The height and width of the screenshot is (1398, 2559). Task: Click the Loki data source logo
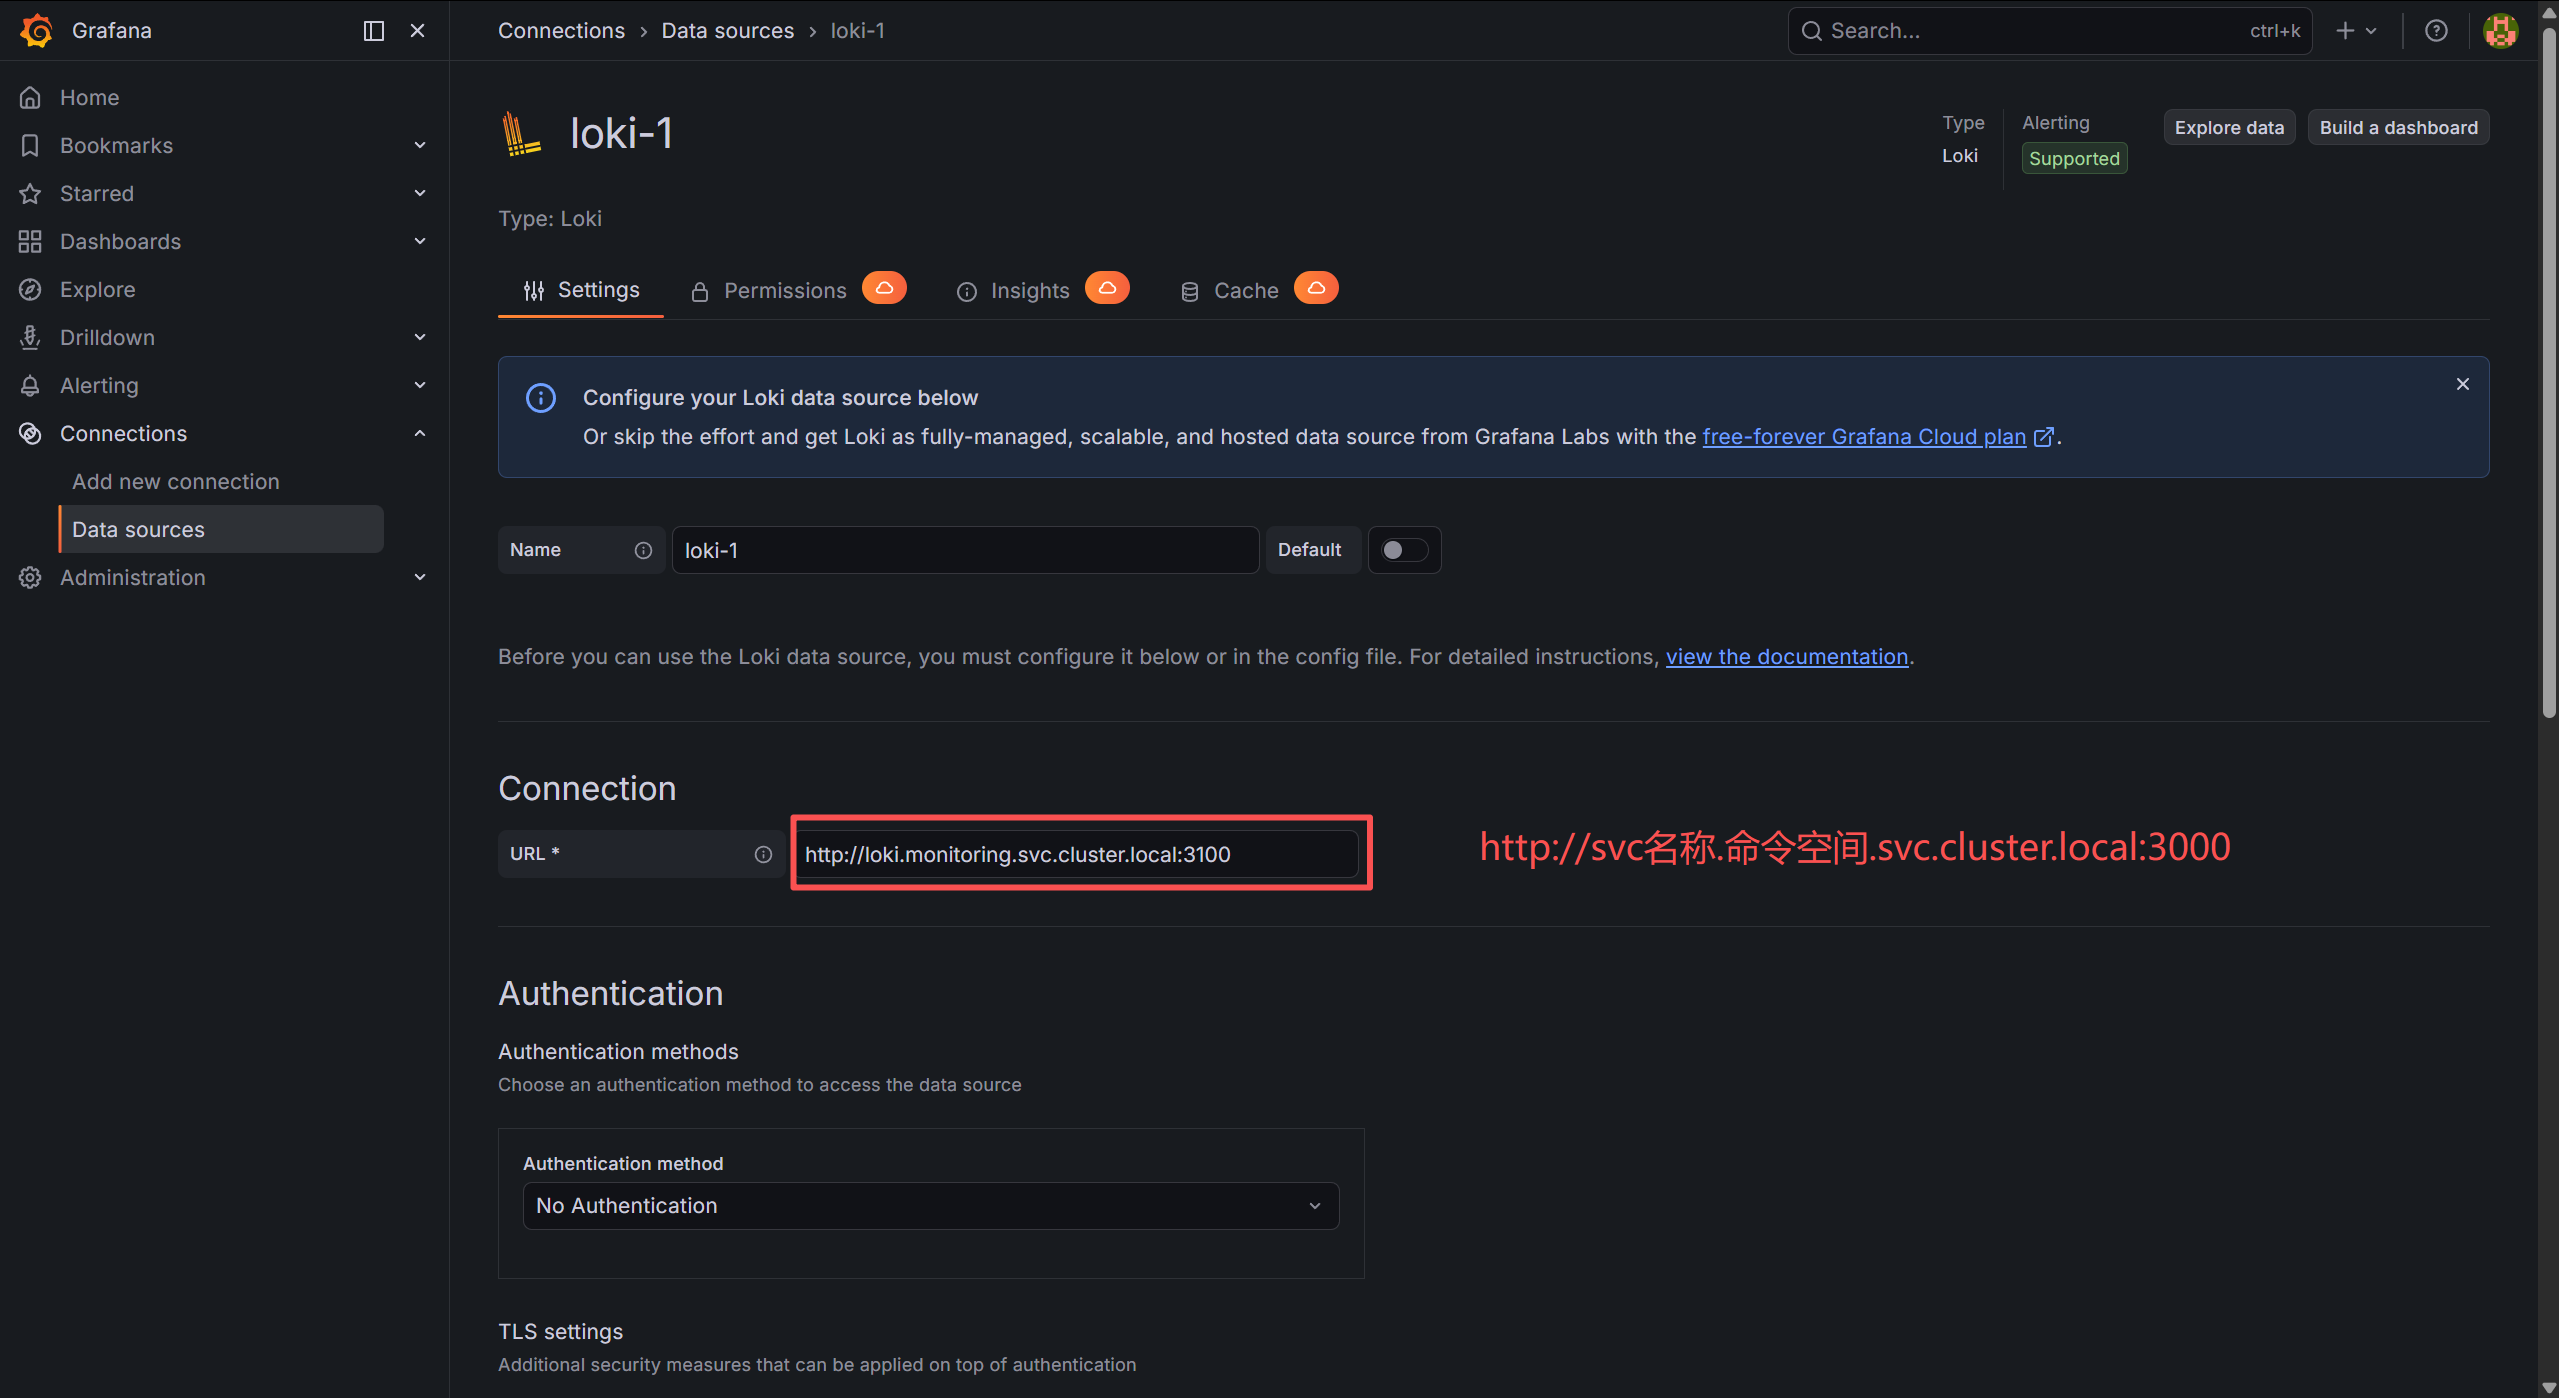click(521, 134)
